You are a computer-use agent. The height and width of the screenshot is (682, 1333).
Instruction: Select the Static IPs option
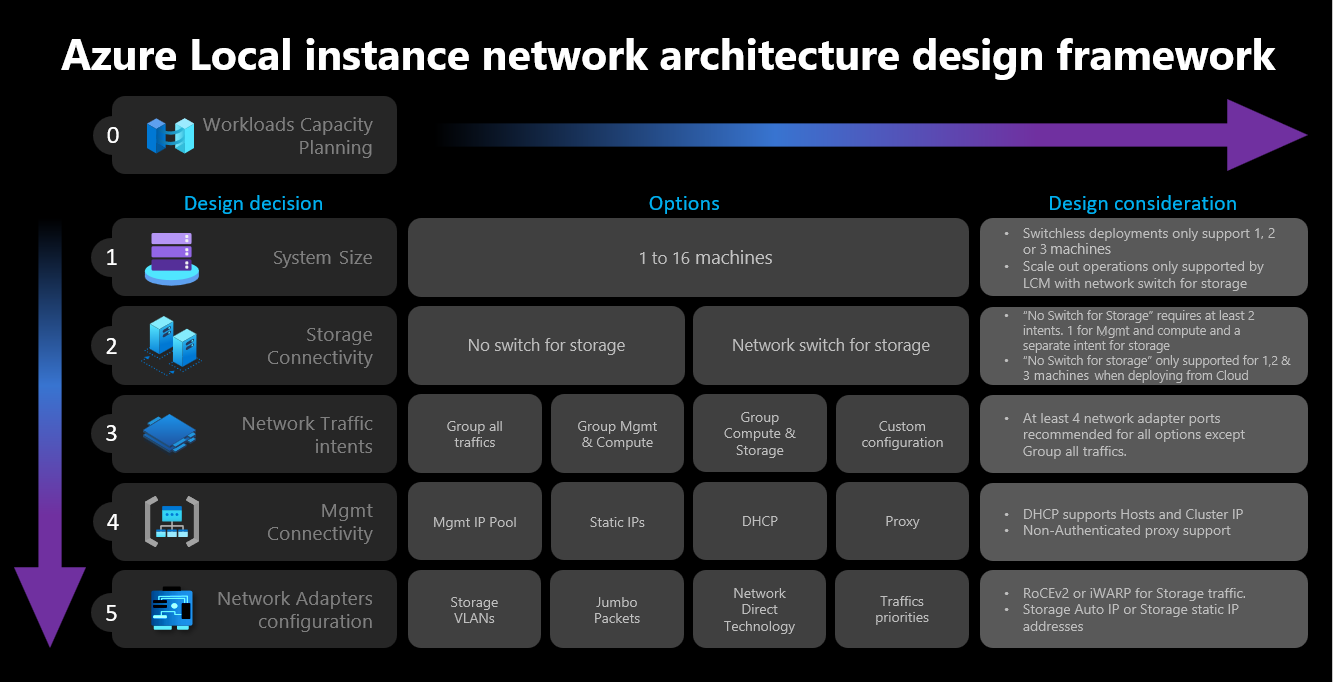(x=617, y=522)
